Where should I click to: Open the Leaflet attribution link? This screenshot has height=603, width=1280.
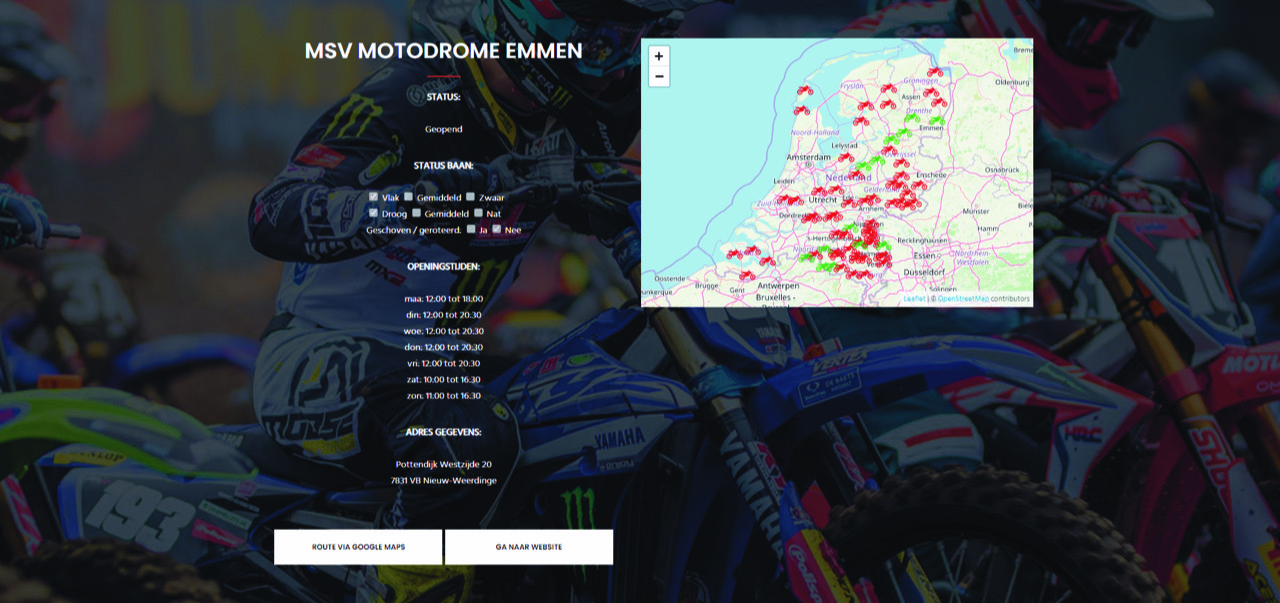[x=914, y=298]
